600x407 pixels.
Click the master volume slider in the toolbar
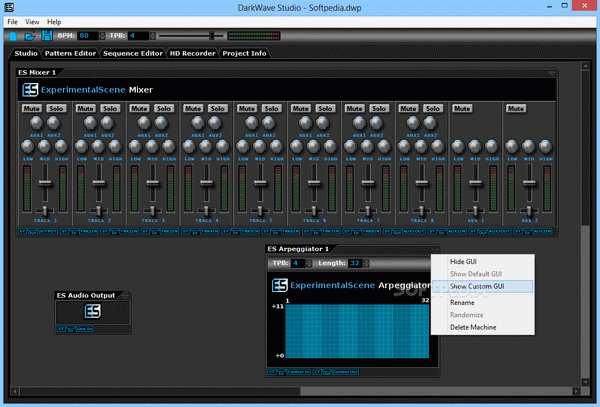pyautogui.click(x=191, y=36)
